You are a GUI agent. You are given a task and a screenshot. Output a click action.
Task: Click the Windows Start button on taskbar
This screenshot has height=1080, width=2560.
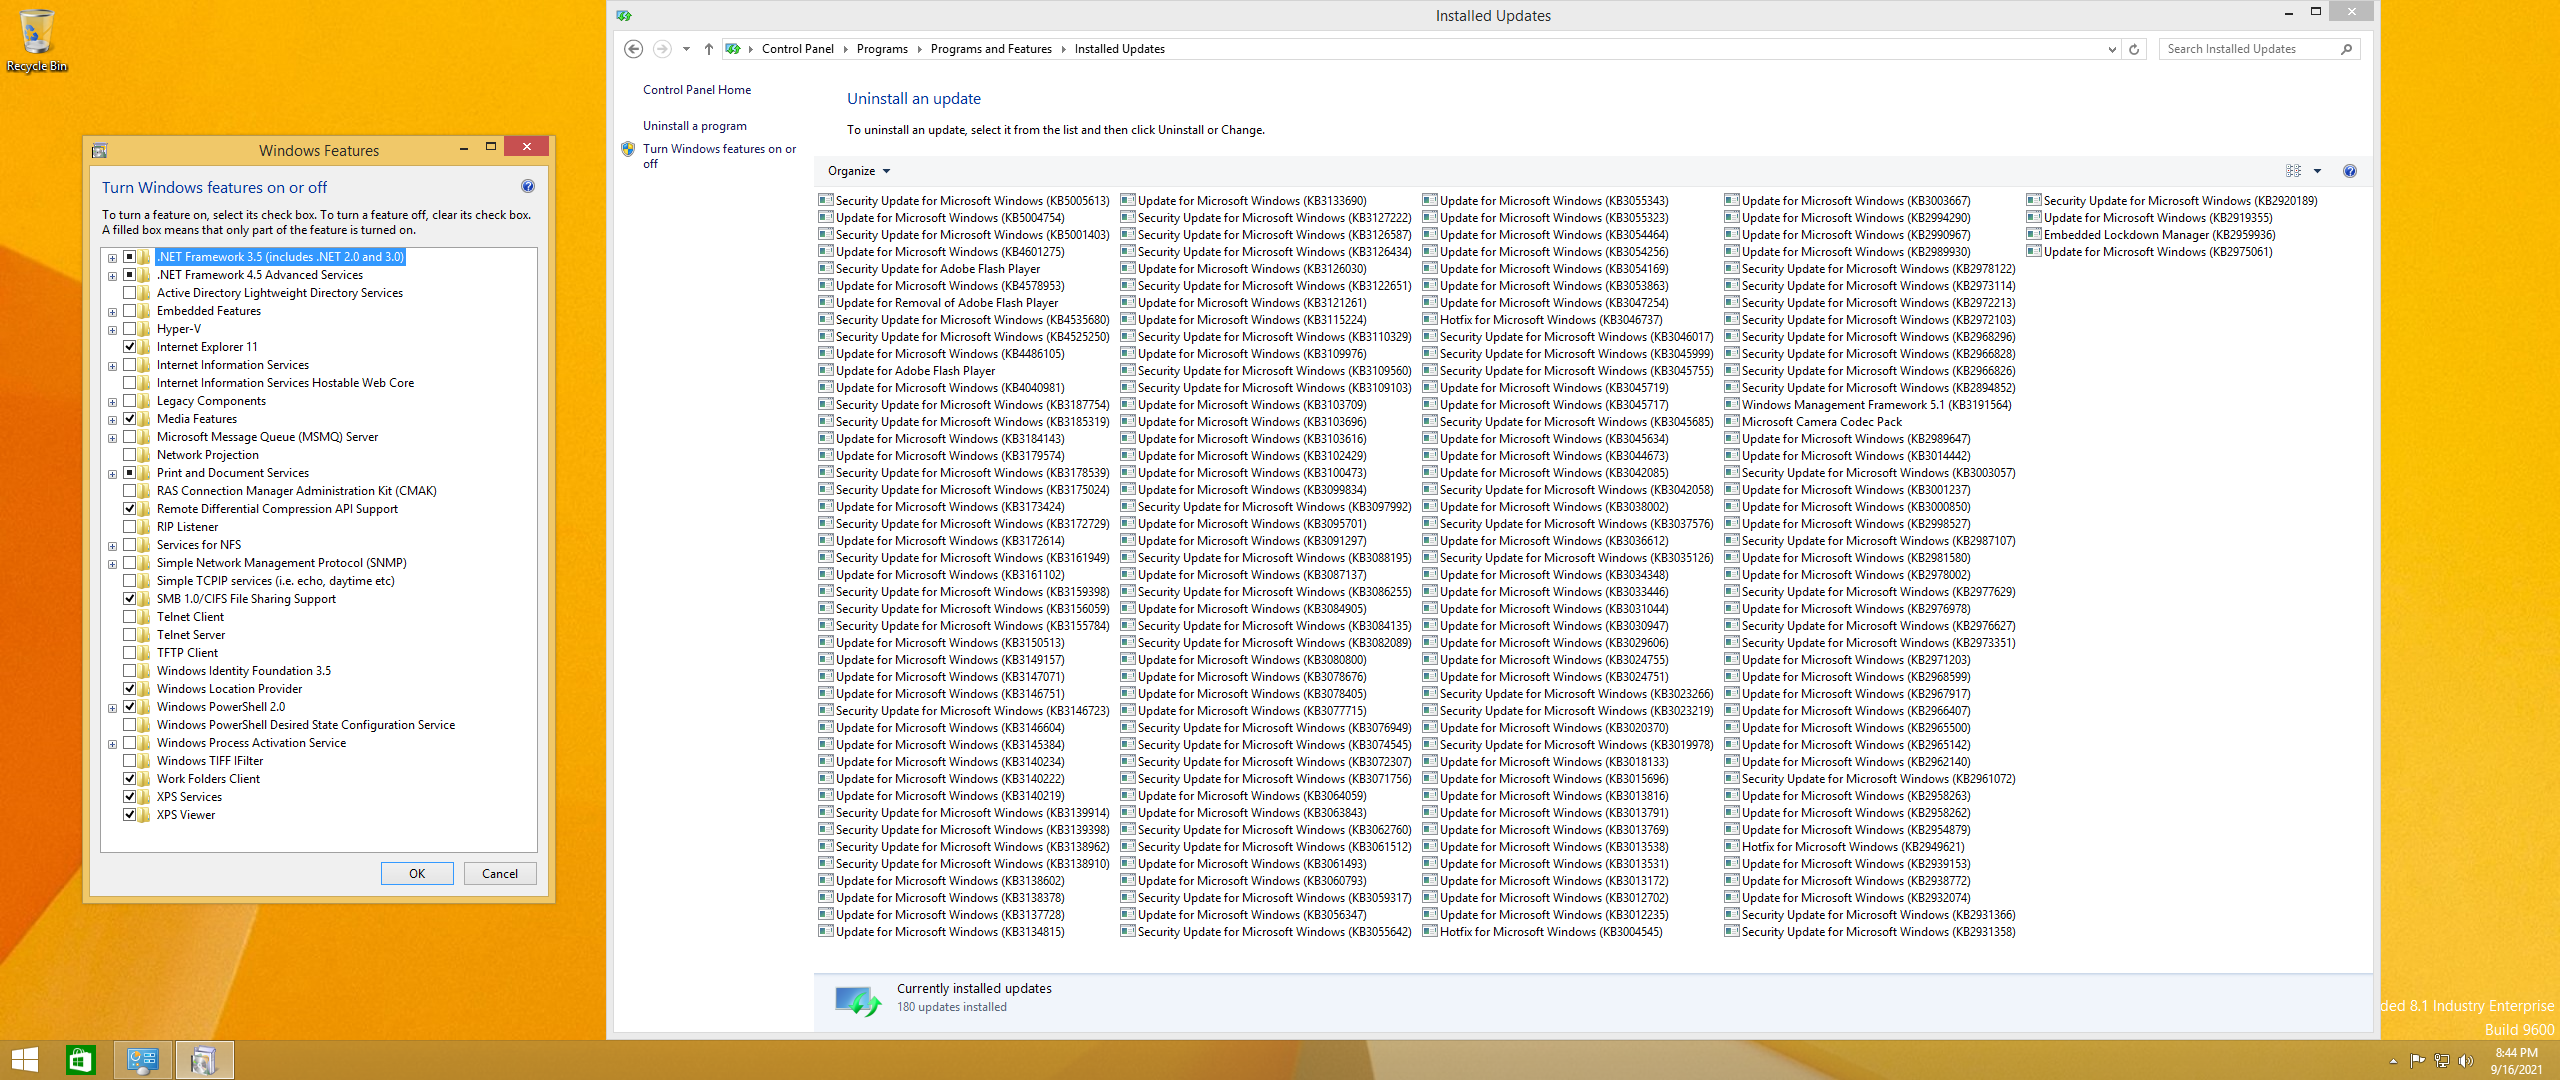pos(25,1060)
